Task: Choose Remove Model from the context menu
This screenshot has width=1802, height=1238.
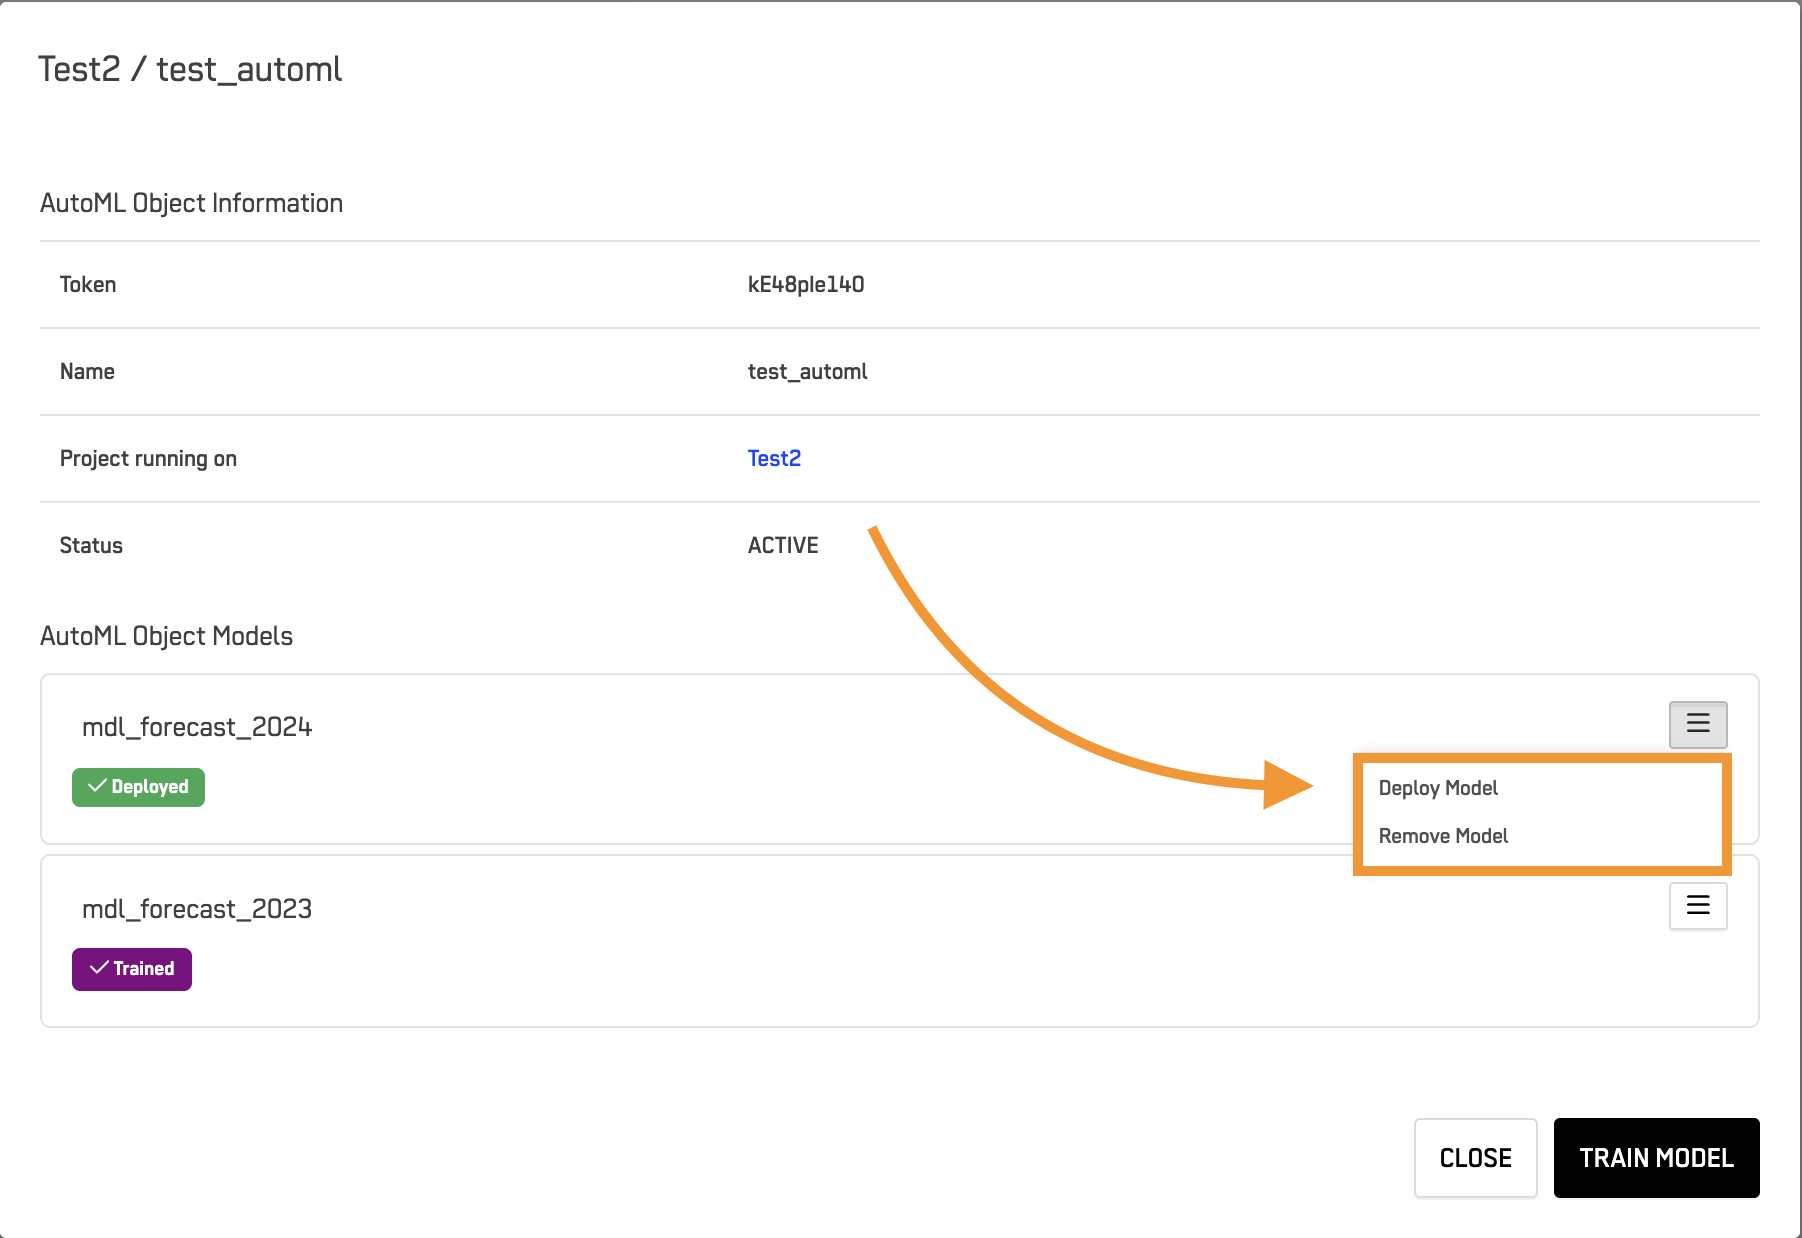Action: coord(1443,835)
